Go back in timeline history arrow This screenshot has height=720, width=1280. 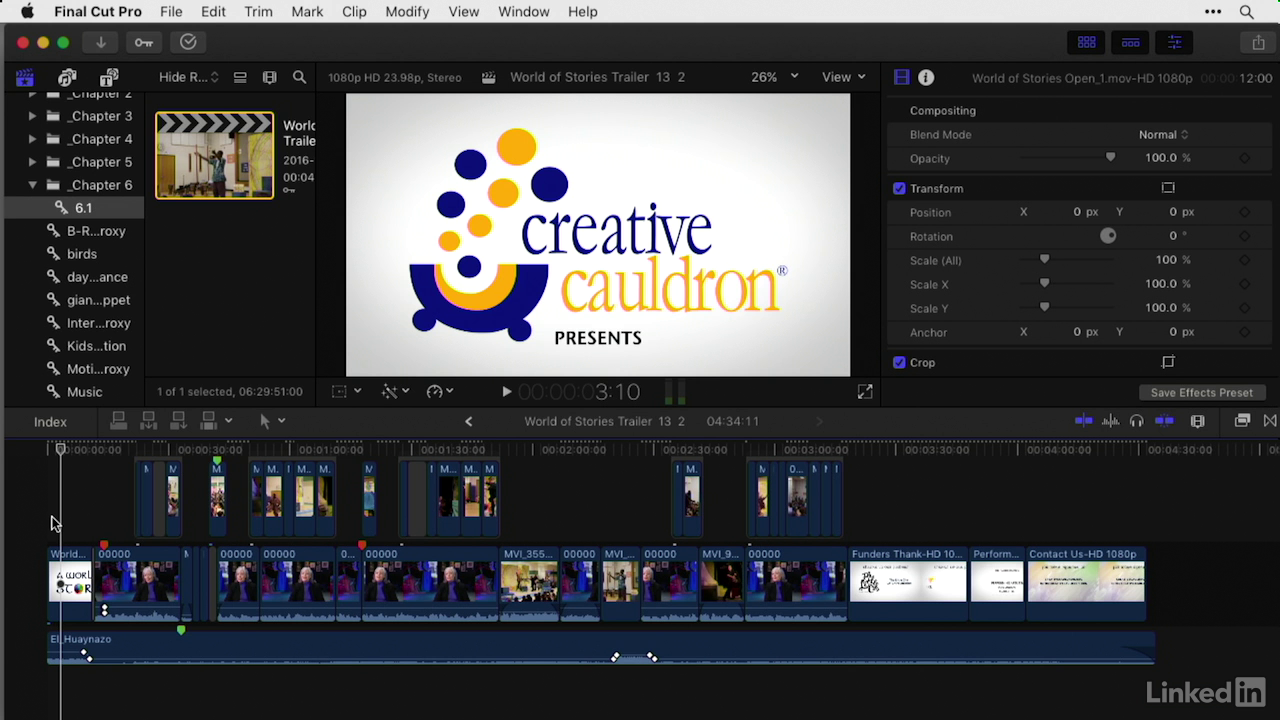468,421
